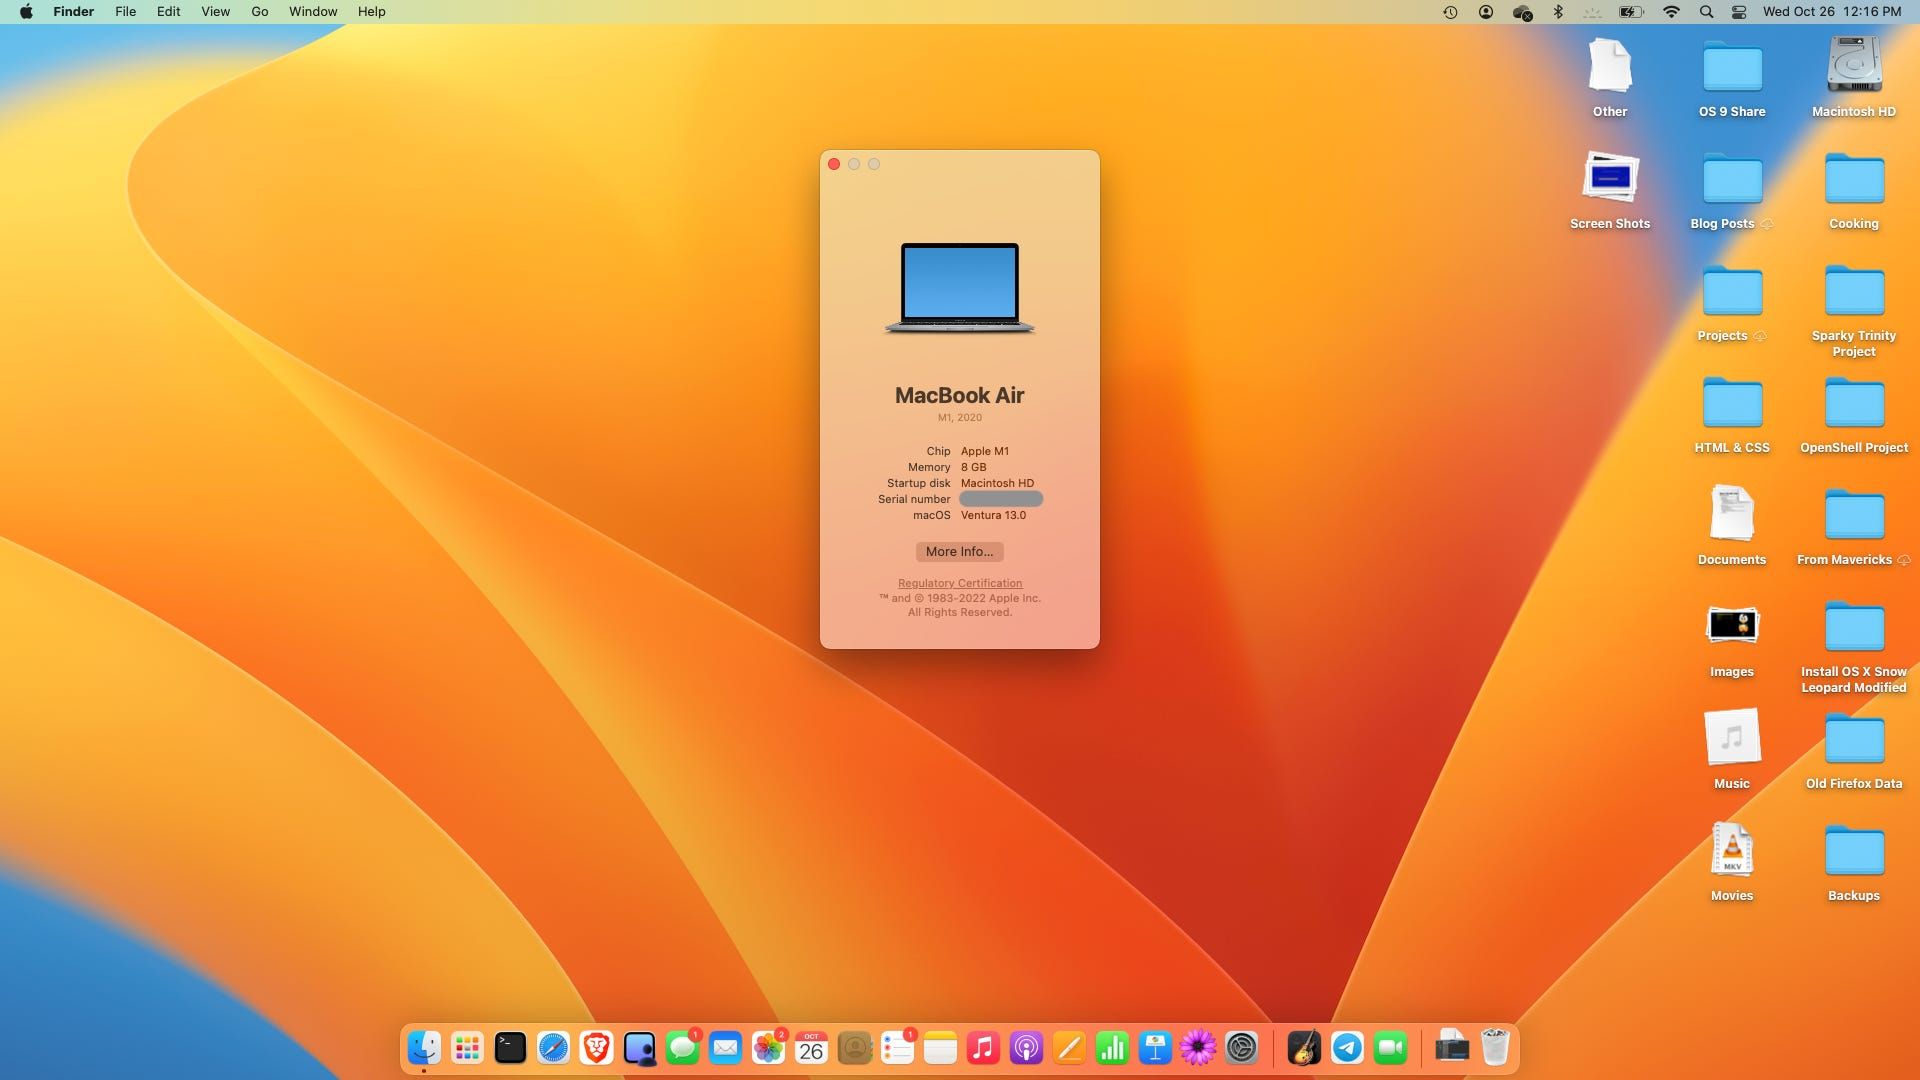Select the Documents stack on desktop
This screenshot has height=1080, width=1920.
(1732, 514)
